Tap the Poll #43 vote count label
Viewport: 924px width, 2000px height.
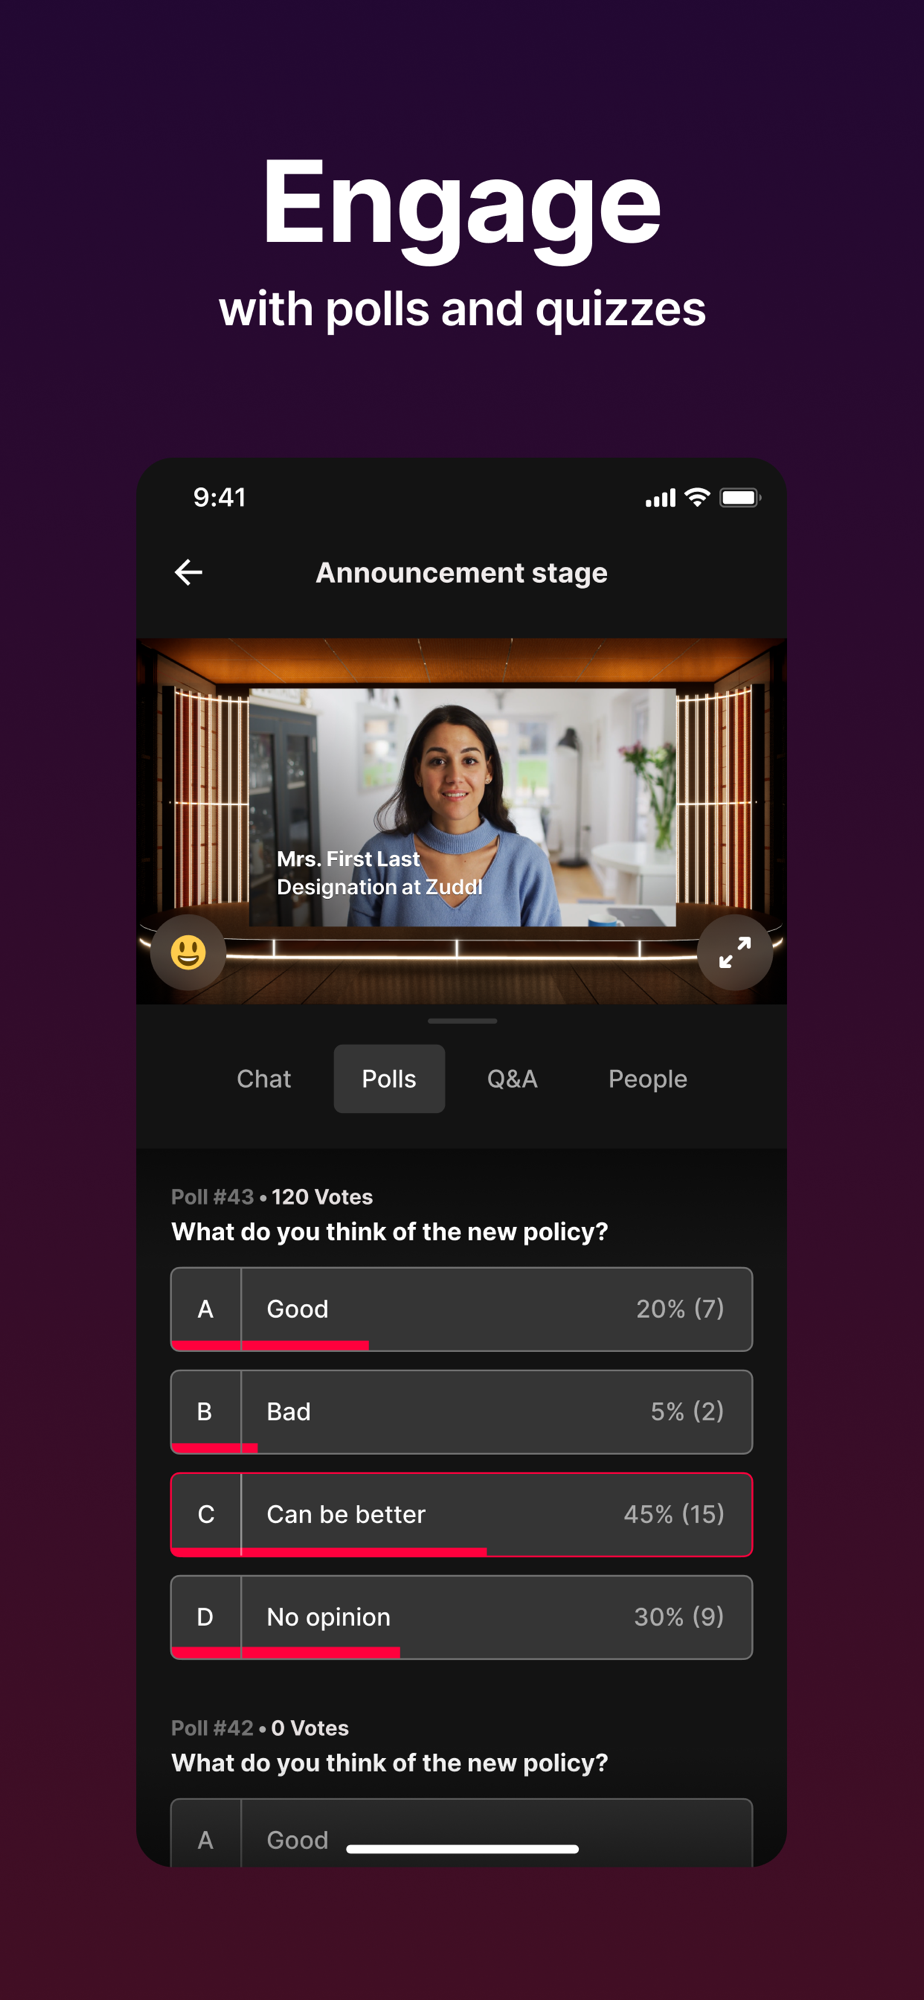[x=322, y=1197]
